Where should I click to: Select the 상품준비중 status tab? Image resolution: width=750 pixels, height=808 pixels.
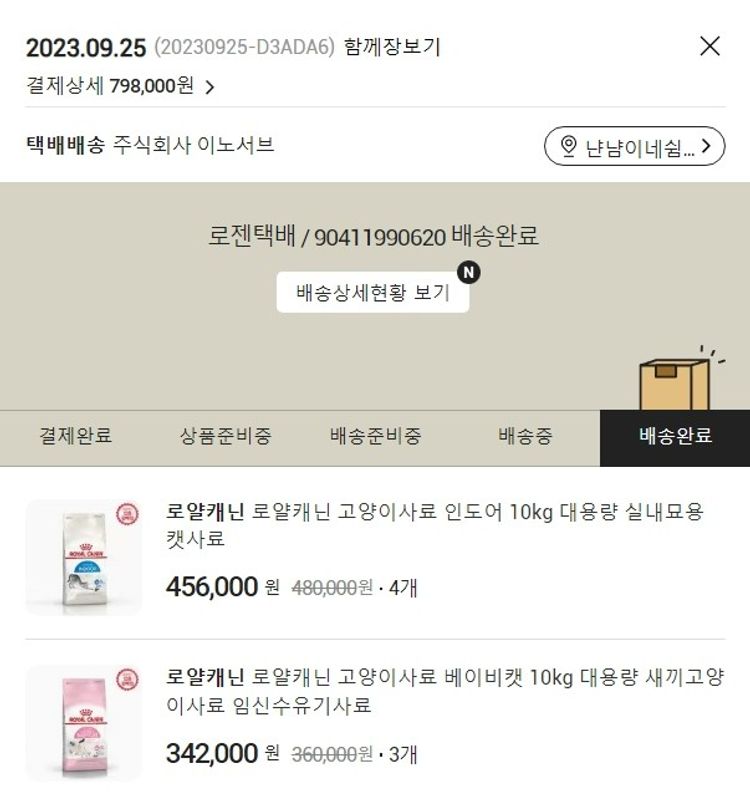pos(225,436)
